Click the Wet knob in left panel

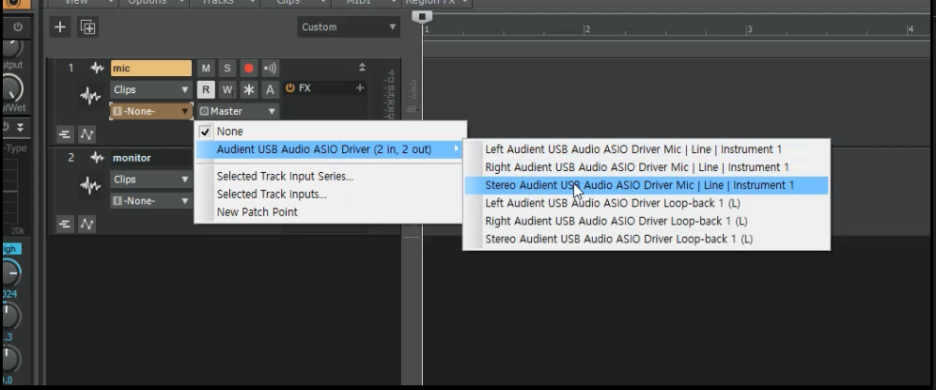pyautogui.click(x=11, y=90)
